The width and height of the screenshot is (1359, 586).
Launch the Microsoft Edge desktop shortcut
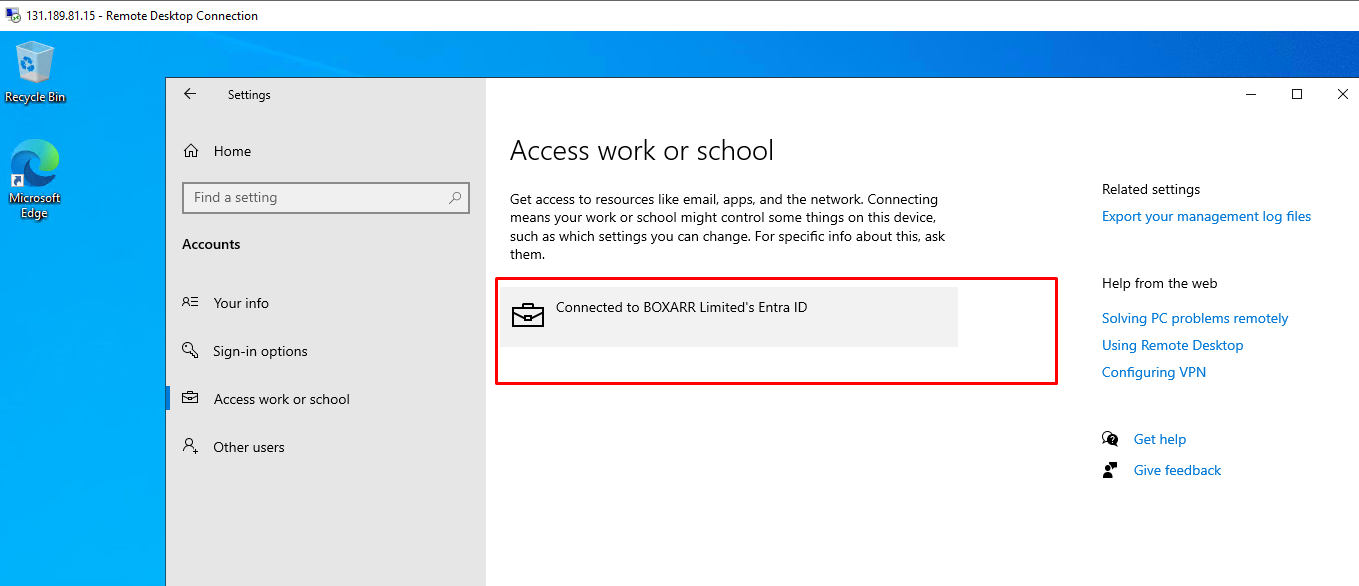click(x=35, y=178)
